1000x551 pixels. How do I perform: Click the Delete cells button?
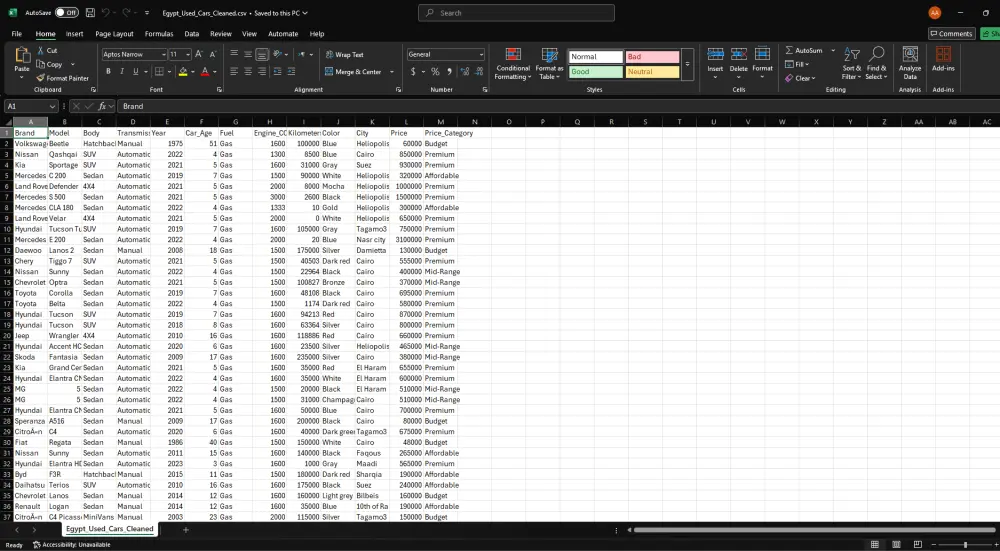[739, 64]
